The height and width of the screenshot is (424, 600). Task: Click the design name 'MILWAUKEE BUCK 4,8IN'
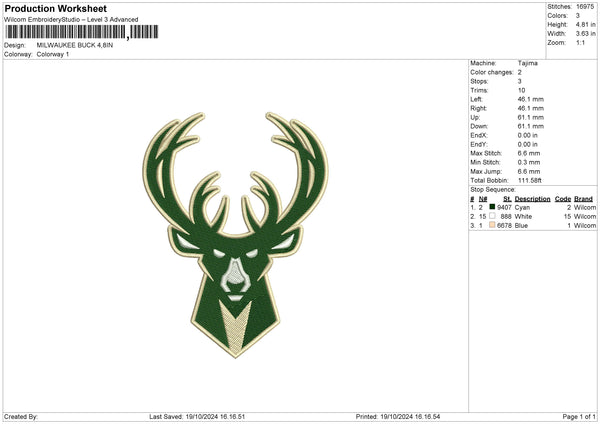coord(75,45)
